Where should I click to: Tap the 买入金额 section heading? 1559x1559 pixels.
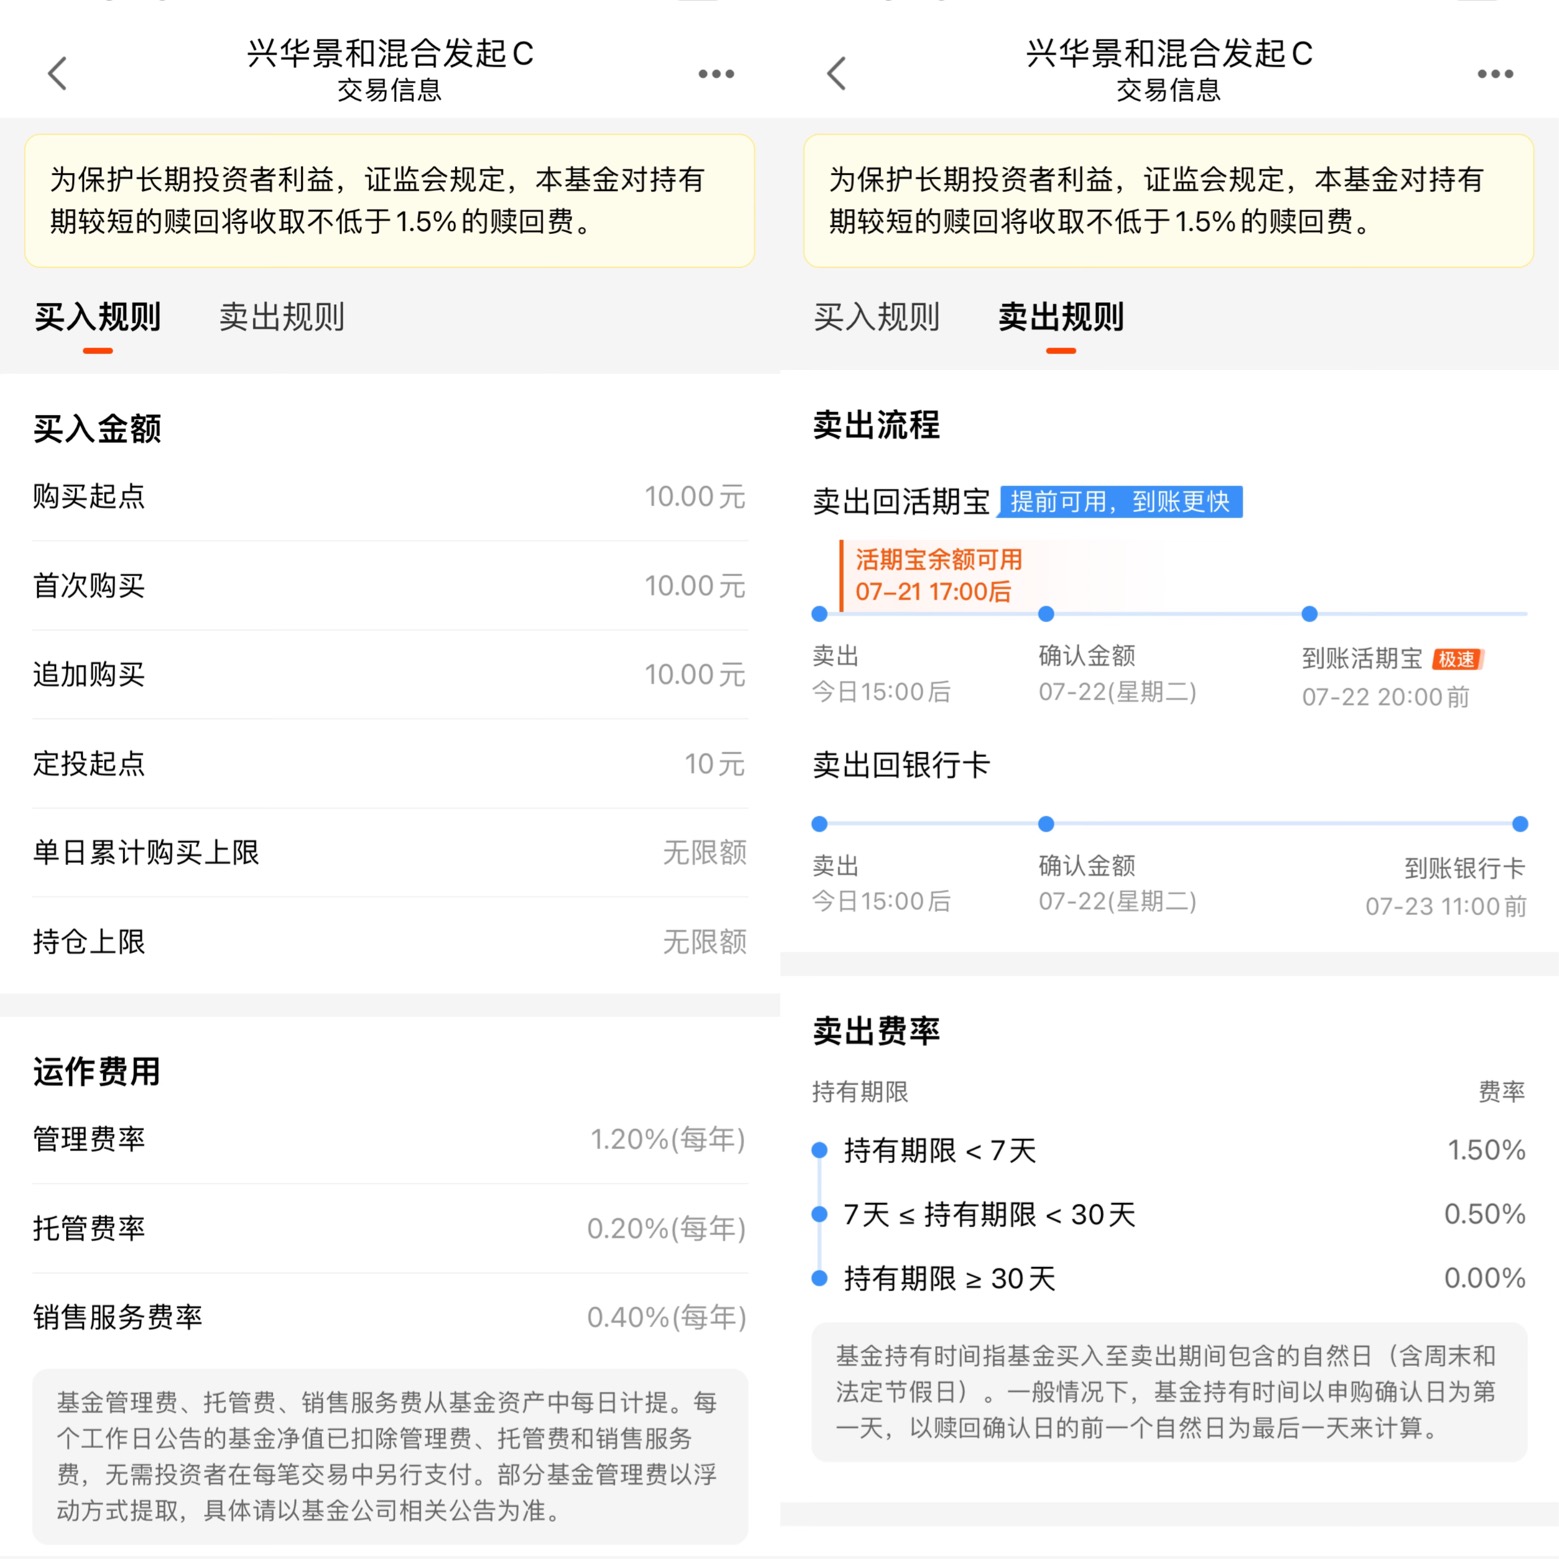pos(97,429)
